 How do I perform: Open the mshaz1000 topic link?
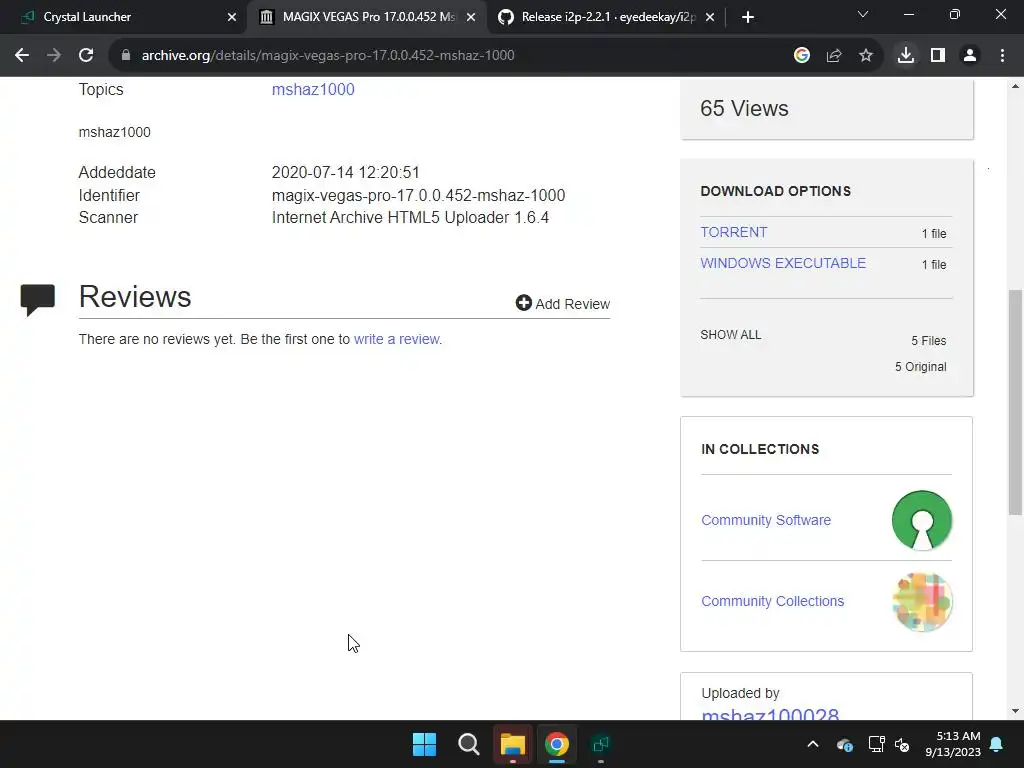click(x=313, y=89)
